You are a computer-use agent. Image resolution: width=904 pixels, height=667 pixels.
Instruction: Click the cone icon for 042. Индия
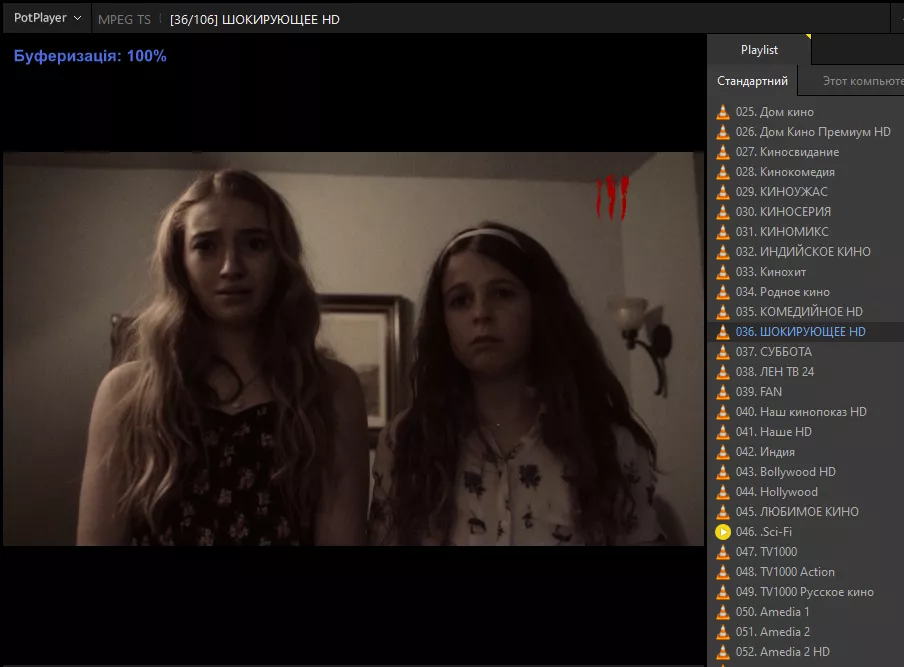(x=722, y=451)
